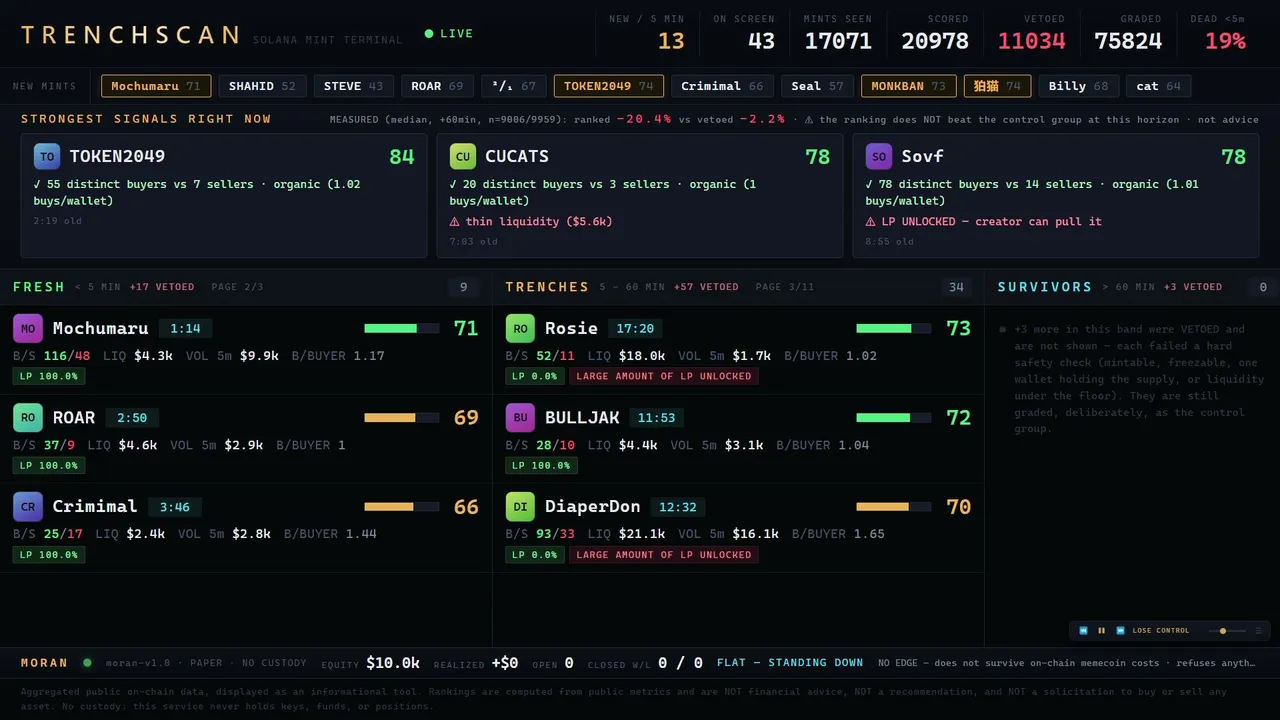The width and height of the screenshot is (1280, 720).
Task: Select the Billy 68 new mint chip
Action: point(1078,86)
